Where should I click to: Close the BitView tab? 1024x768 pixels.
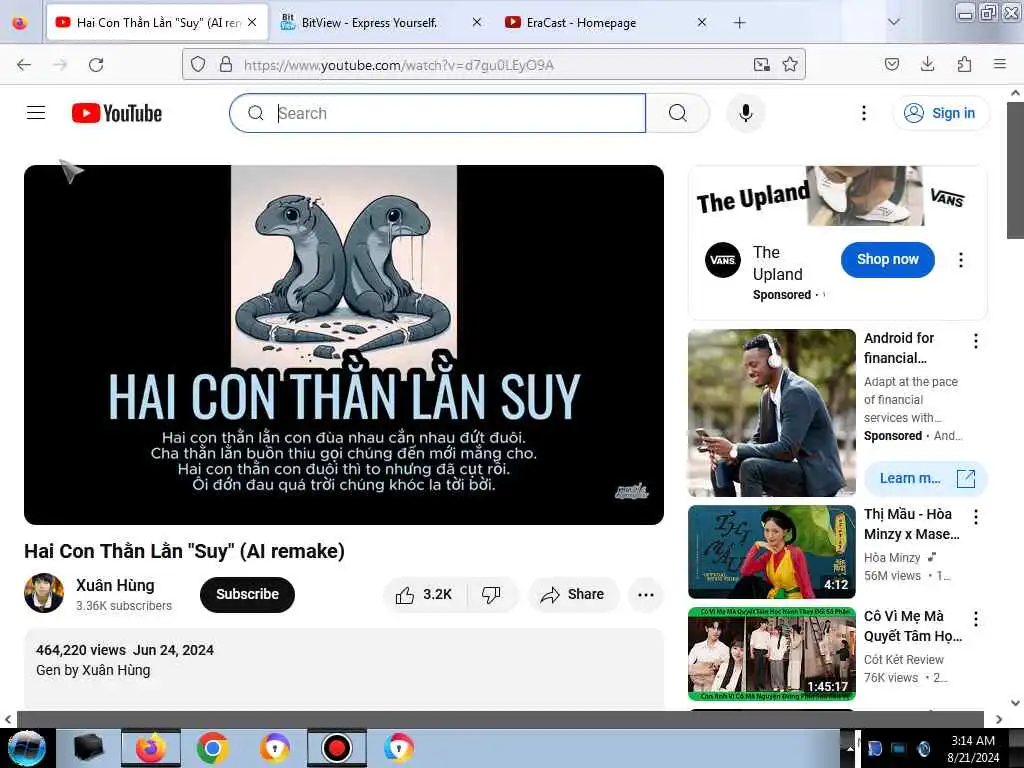click(x=477, y=22)
